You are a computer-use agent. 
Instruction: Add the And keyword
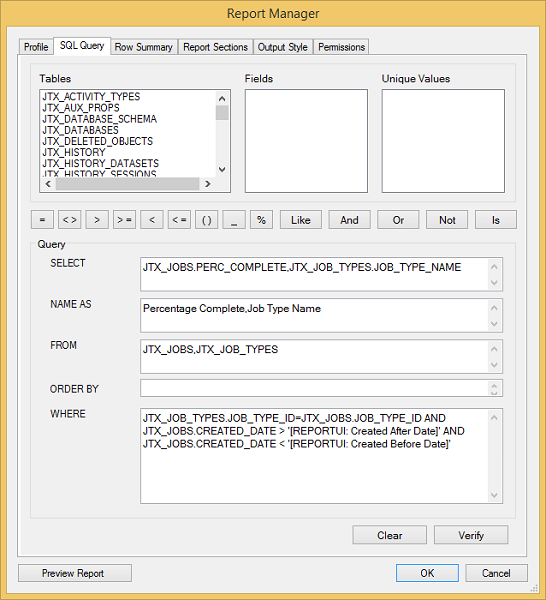tap(349, 220)
